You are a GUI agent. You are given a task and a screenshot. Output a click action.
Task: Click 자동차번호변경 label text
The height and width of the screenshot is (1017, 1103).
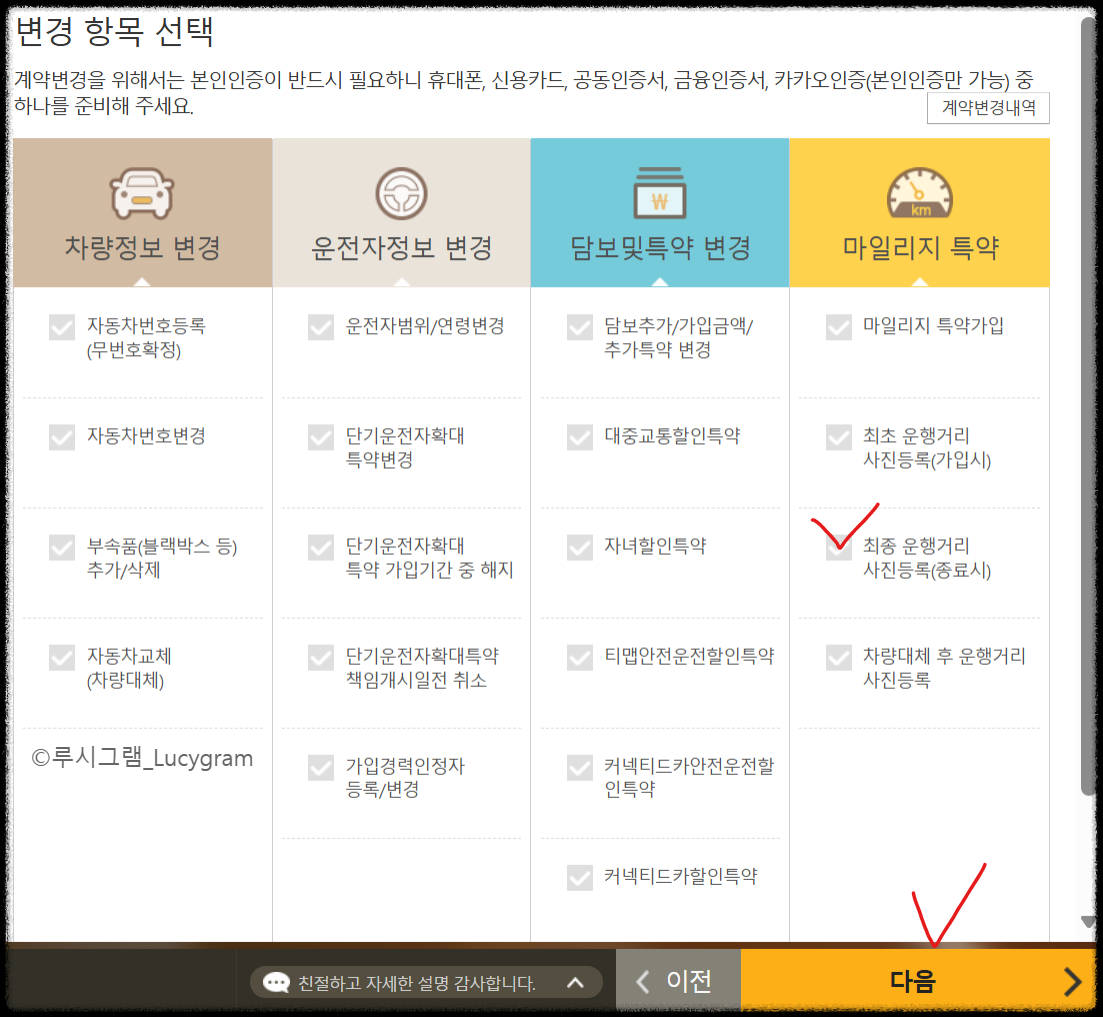tap(146, 436)
